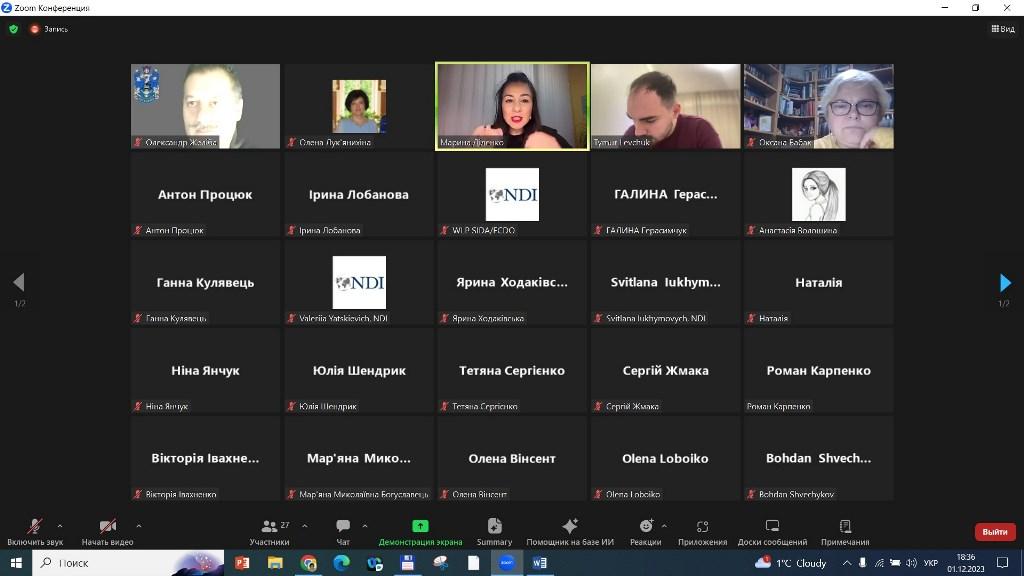Select ГАЛИНА Герасимчук participant tile
This screenshot has width=1024, height=576.
[665, 194]
